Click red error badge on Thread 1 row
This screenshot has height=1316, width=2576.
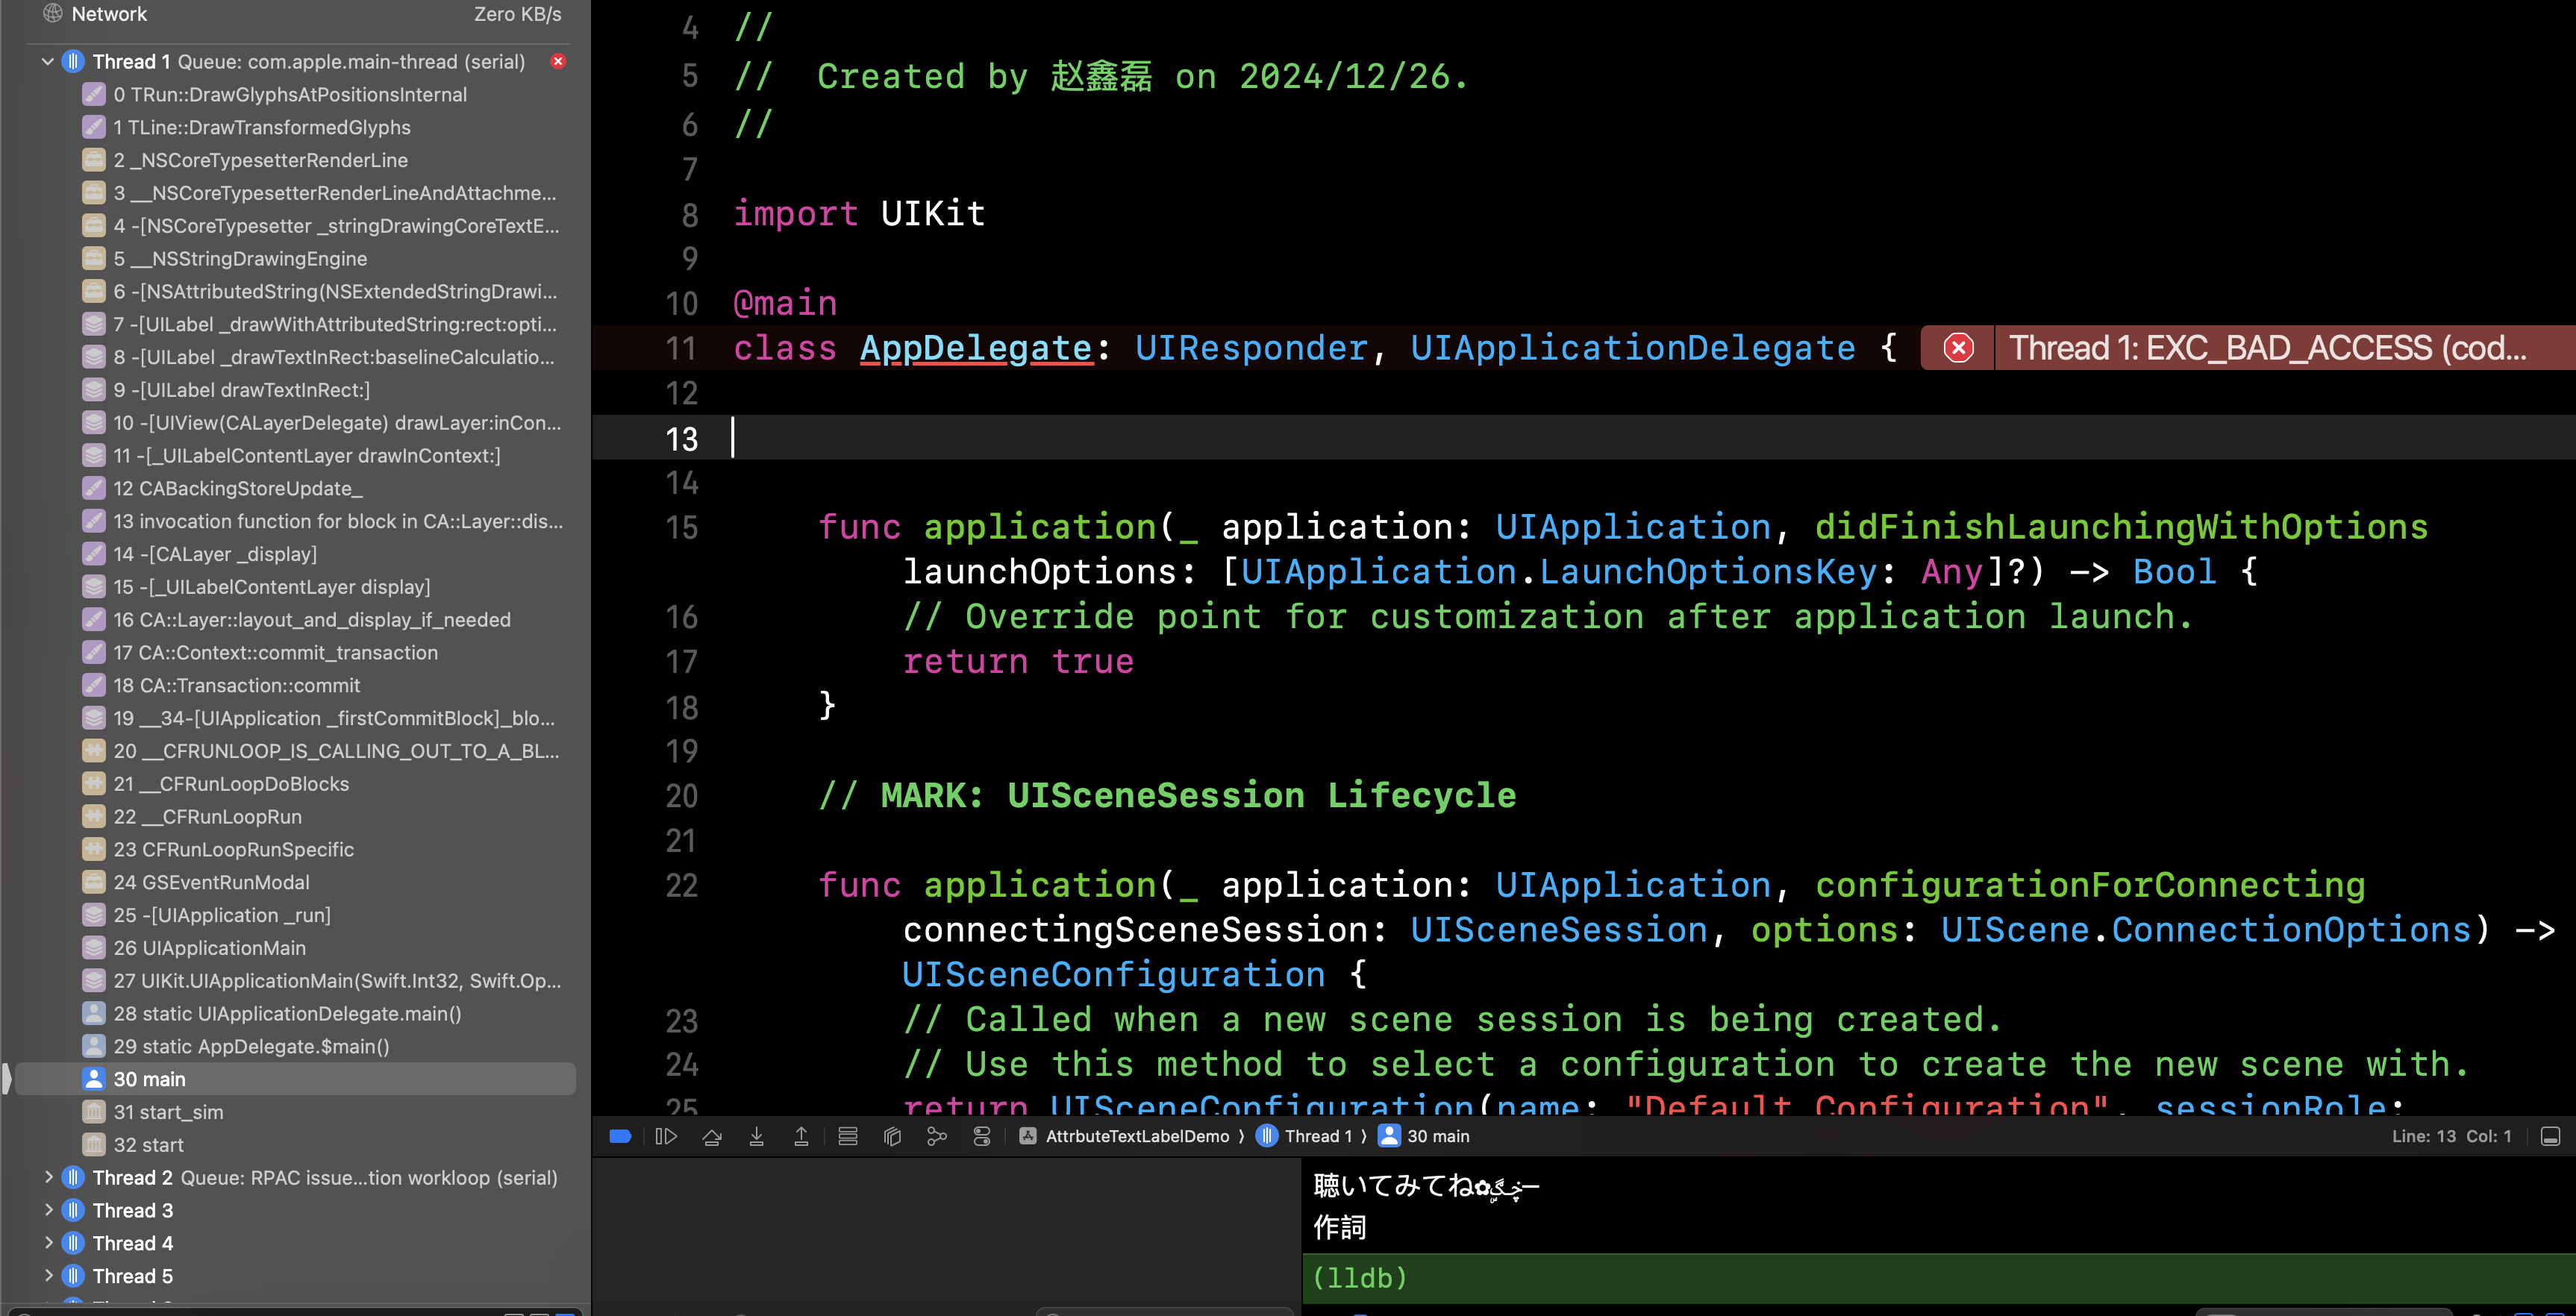pos(558,62)
